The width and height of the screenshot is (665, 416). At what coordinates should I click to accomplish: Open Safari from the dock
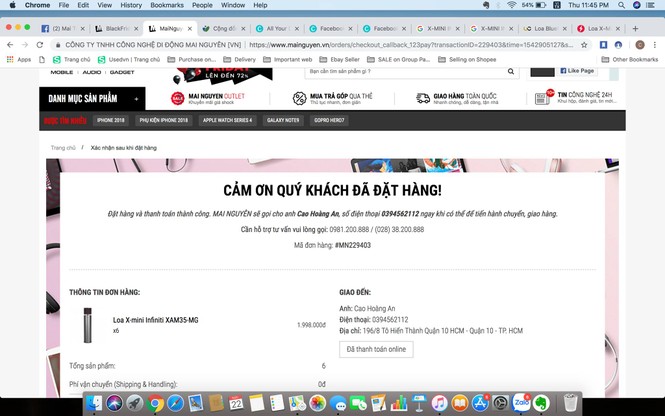pyautogui.click(x=175, y=403)
